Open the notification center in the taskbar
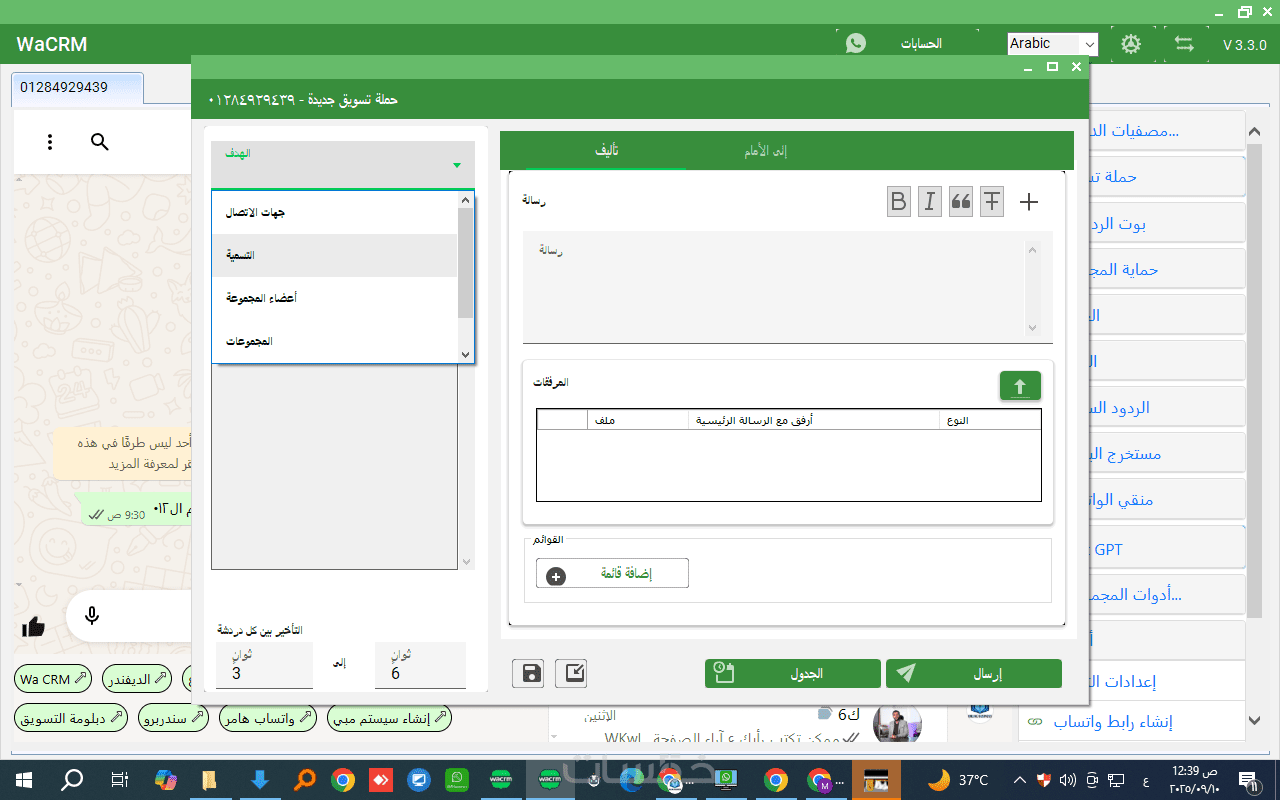This screenshot has width=1280, height=800. pos(1248,780)
